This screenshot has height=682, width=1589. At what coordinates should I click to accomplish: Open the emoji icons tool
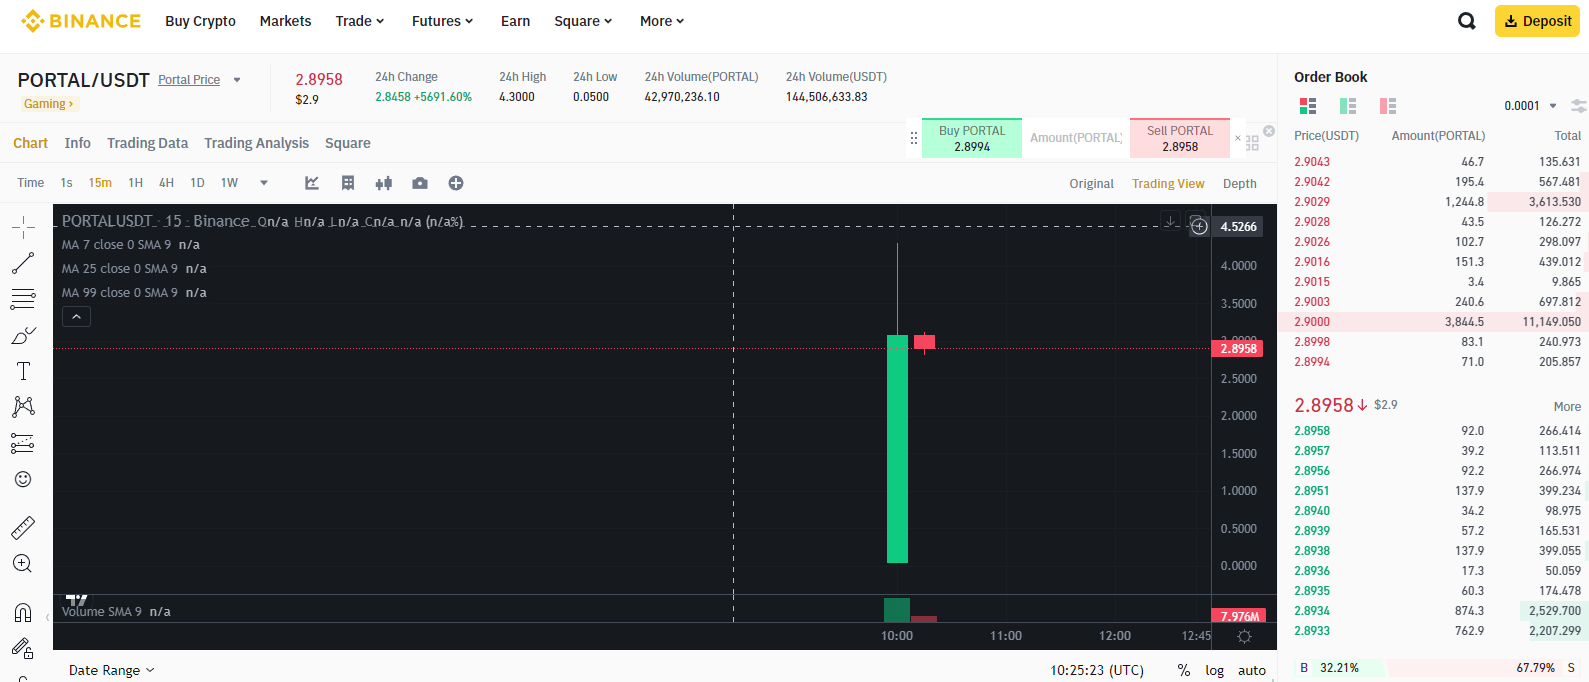pos(23,479)
